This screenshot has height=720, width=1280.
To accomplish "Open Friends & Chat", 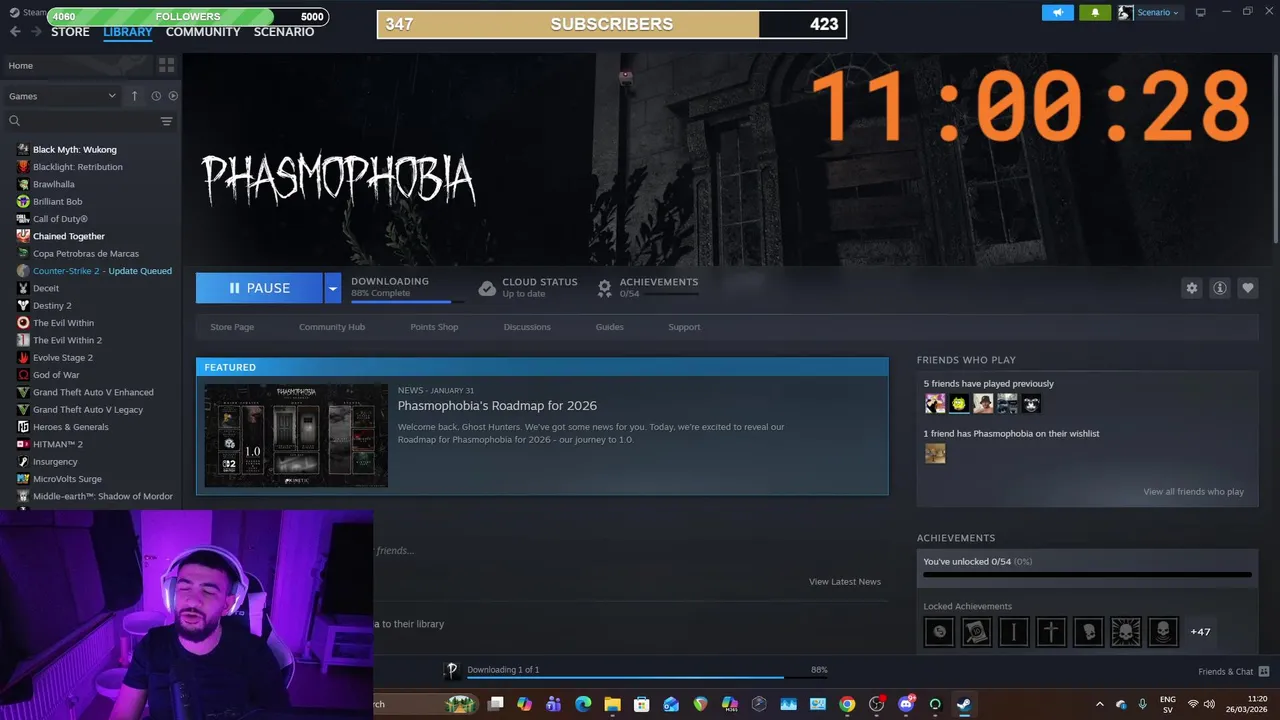I will coord(1233,671).
